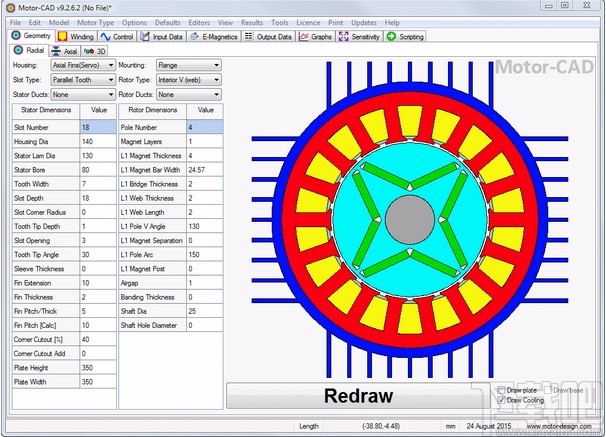
Task: Open the Scripting tab
Action: pos(405,37)
